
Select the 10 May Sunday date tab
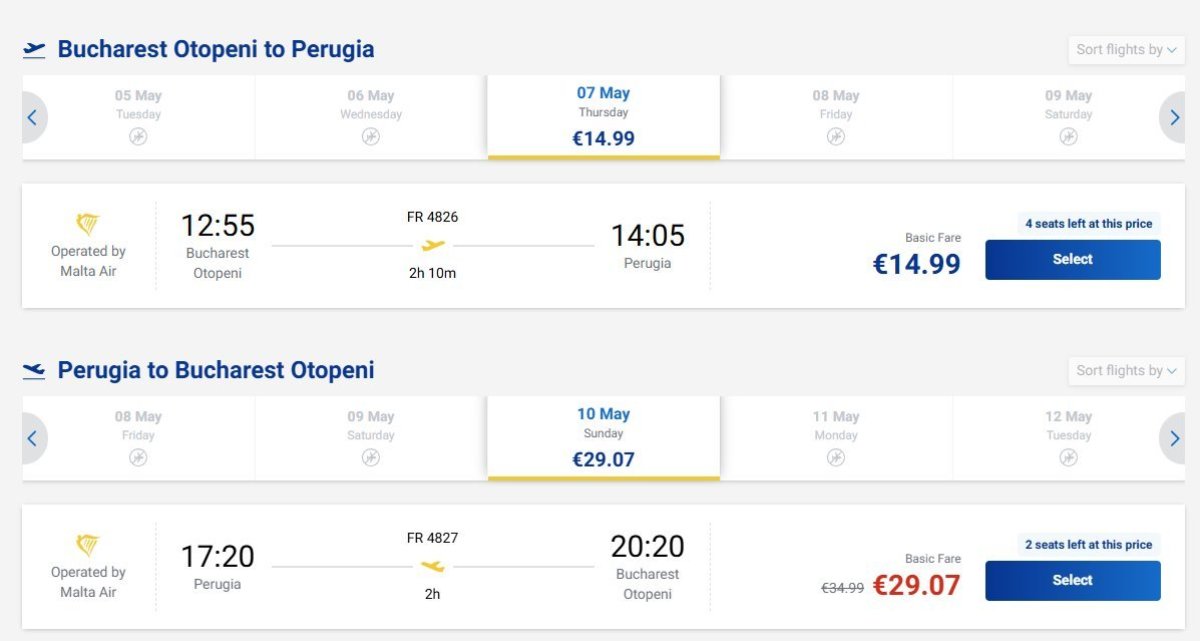(x=603, y=438)
